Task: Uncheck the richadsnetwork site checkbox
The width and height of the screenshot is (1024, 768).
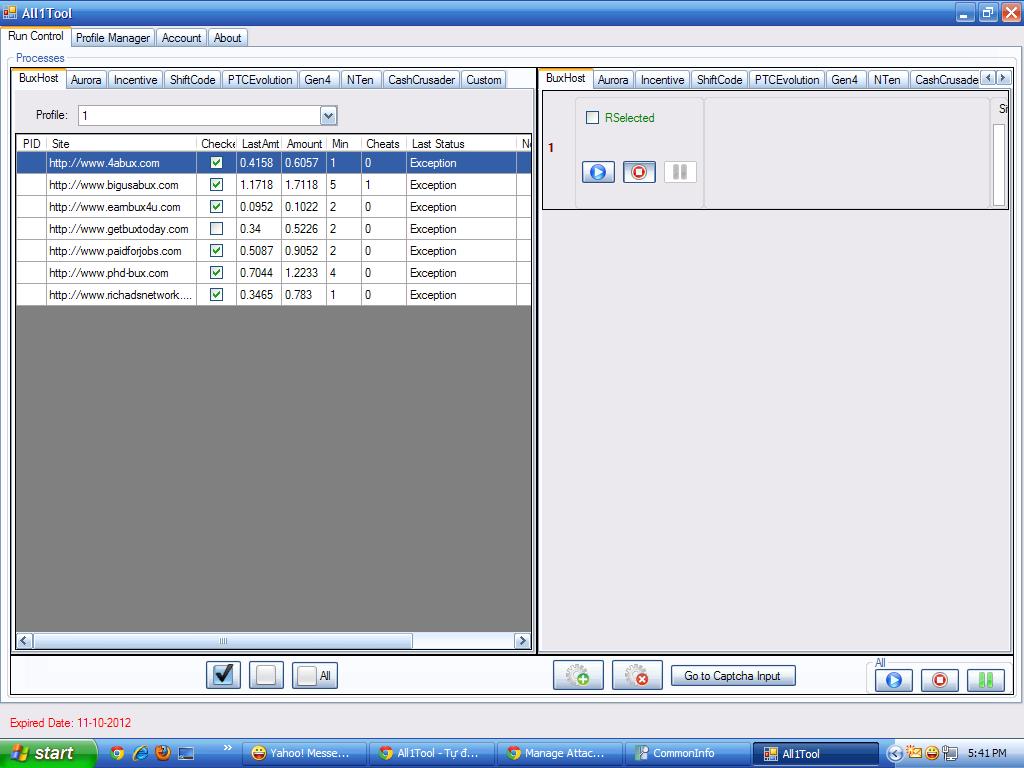Action: [216, 295]
